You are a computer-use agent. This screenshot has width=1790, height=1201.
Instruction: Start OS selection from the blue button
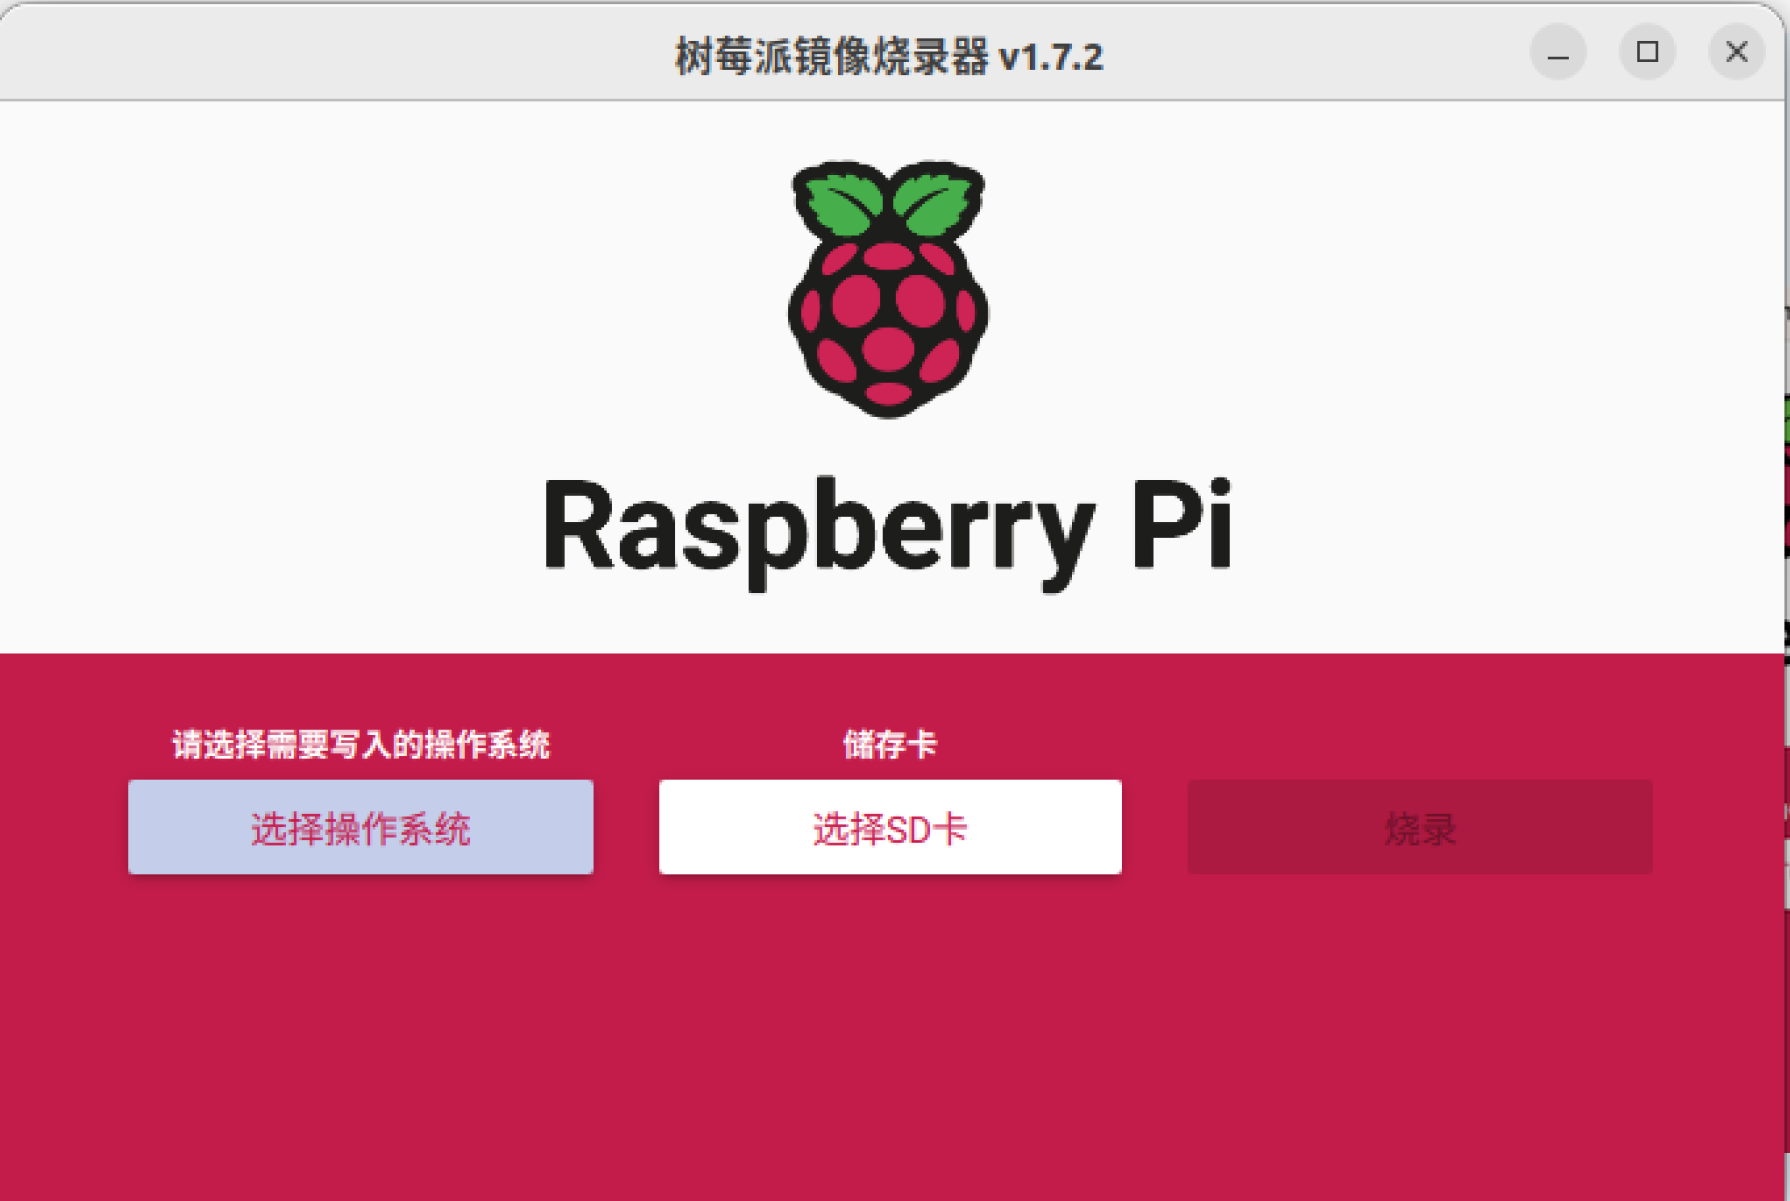tap(360, 827)
